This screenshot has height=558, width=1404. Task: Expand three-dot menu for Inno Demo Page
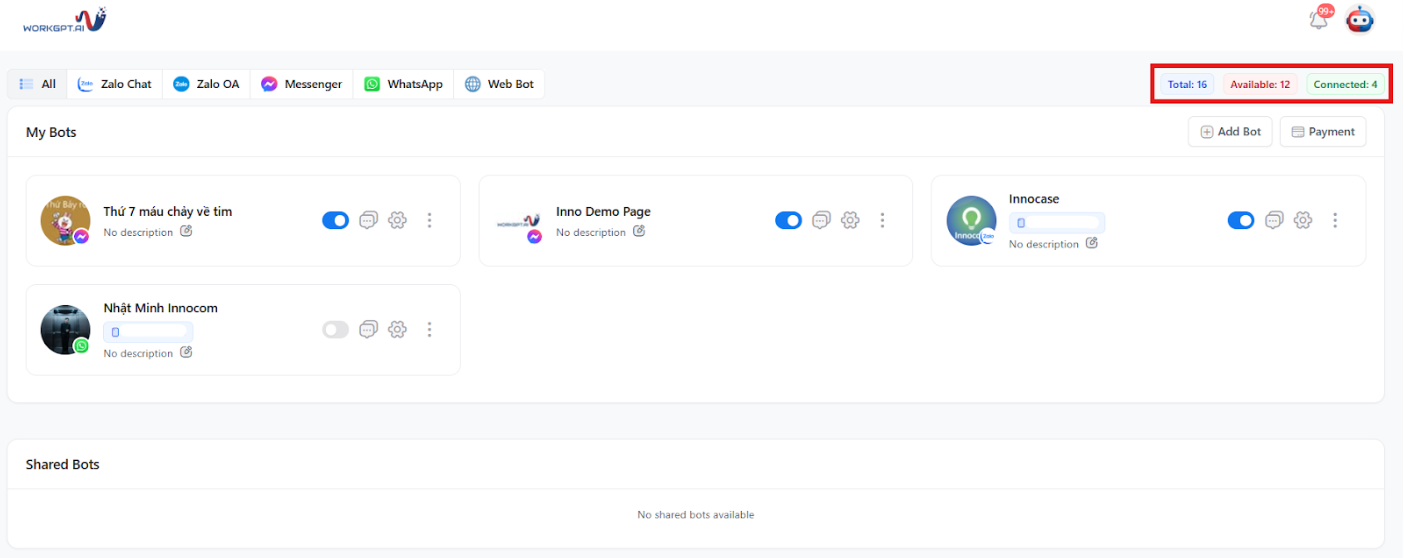tap(882, 220)
